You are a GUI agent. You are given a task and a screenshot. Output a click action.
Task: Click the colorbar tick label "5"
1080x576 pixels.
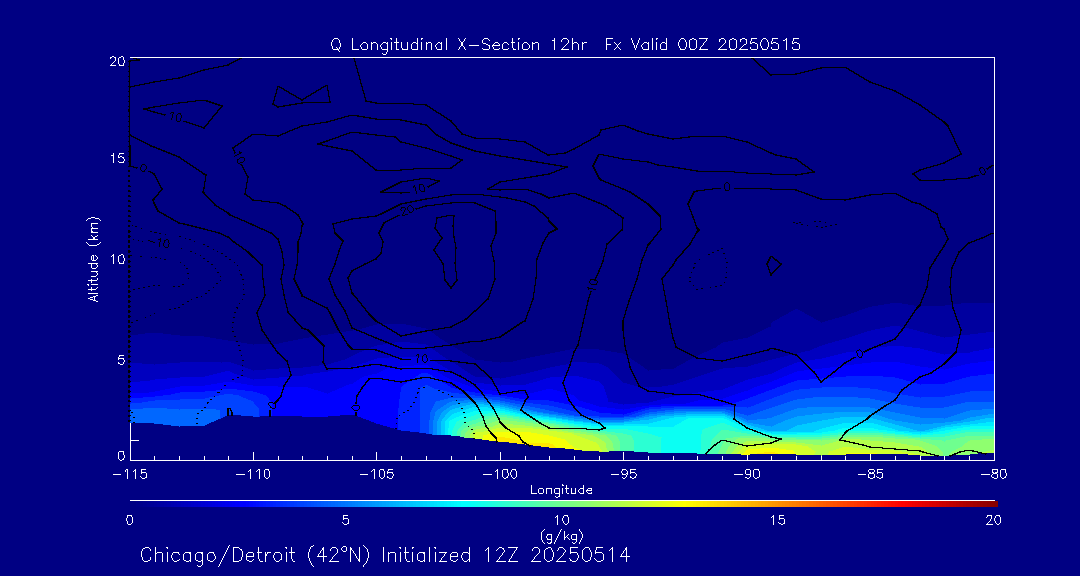(x=345, y=520)
